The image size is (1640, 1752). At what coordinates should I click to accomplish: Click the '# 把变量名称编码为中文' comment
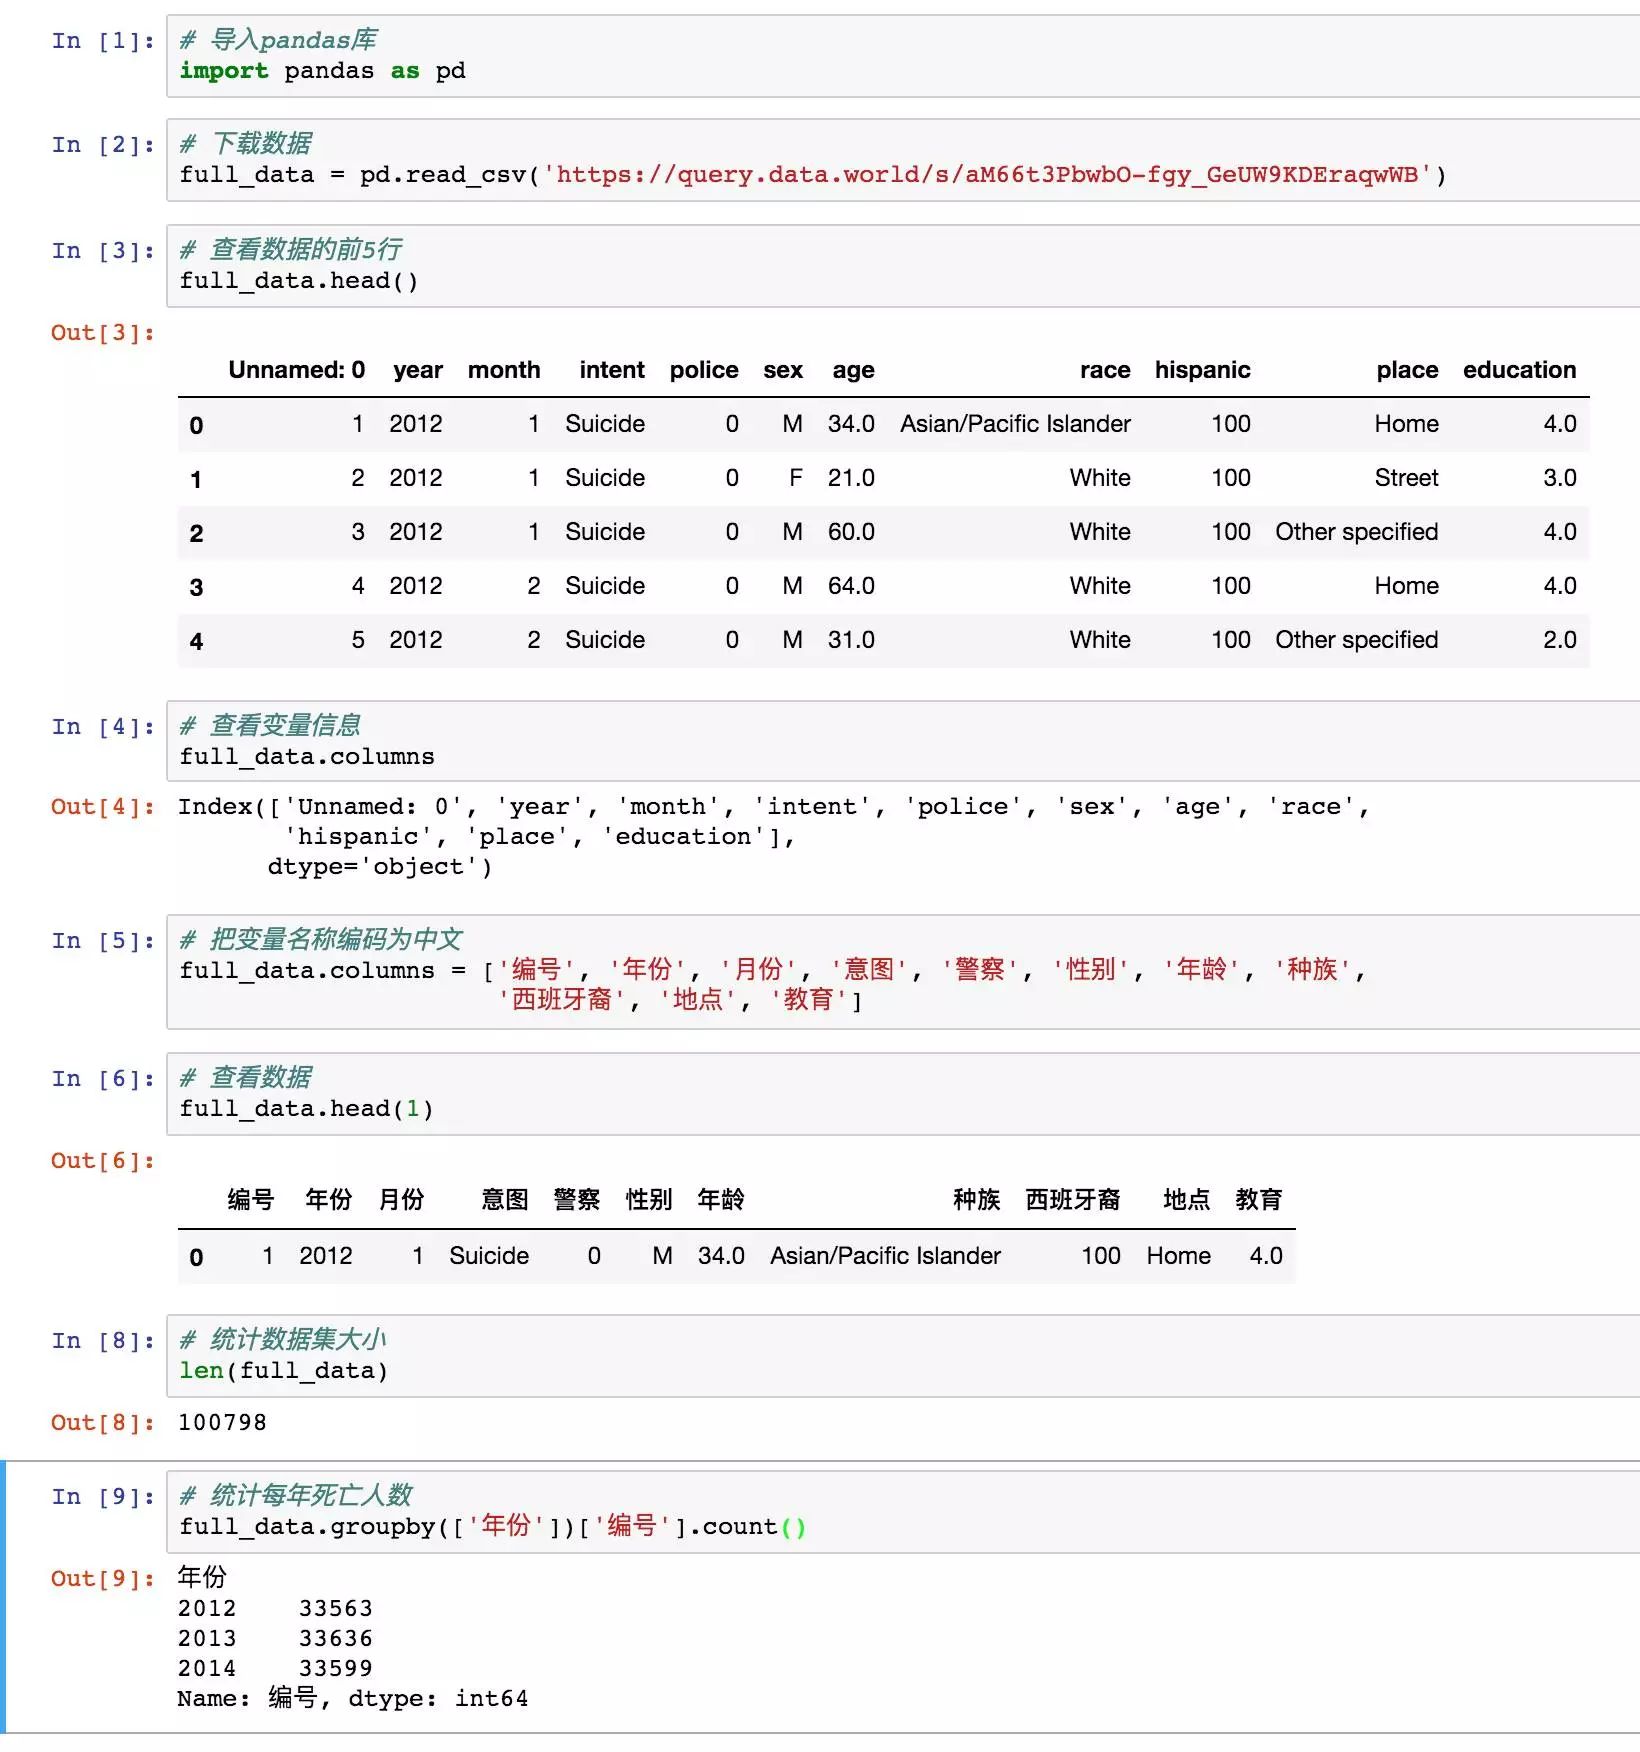pyautogui.click(x=321, y=940)
